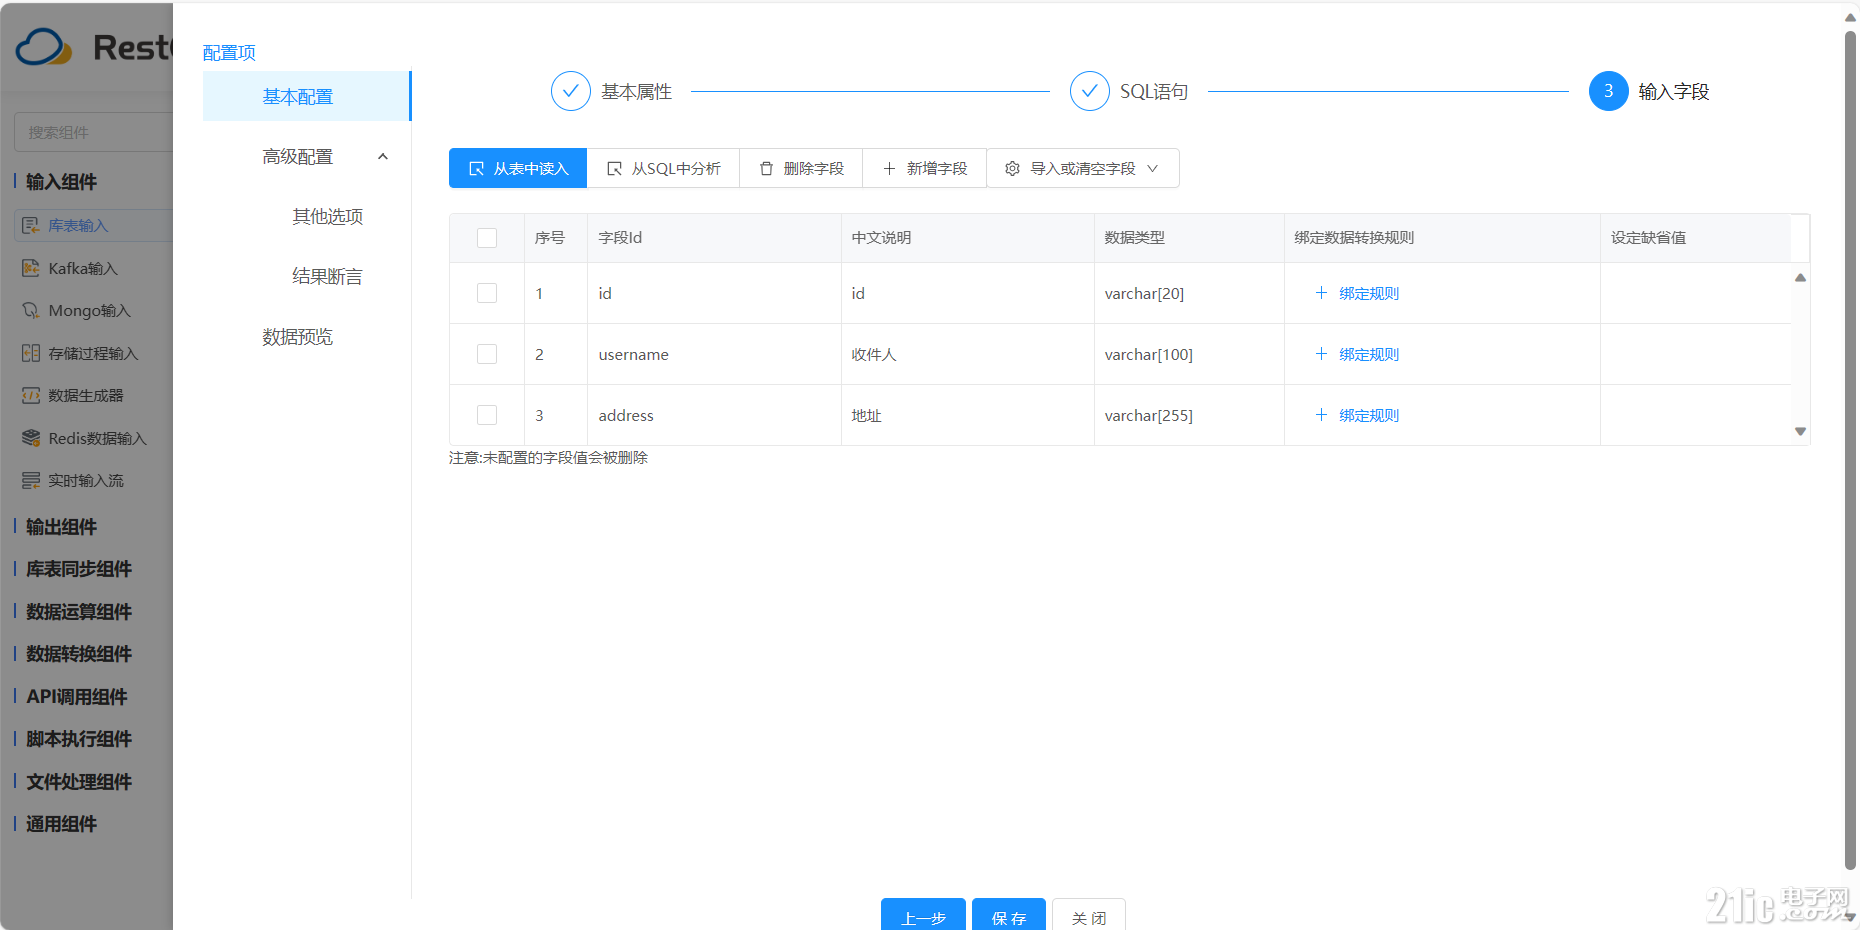Toggle the select-all checkbox in table header
This screenshot has height=930, width=1860.
(487, 238)
